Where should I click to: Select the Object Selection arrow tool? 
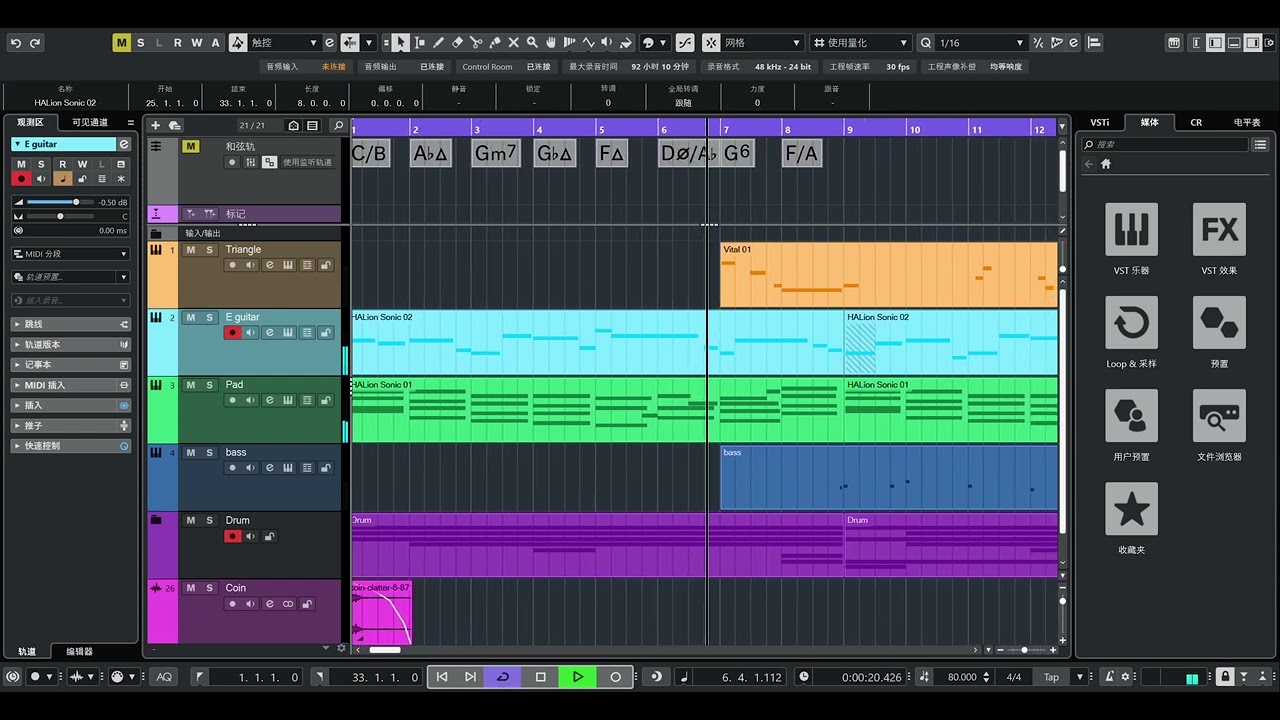(400, 43)
